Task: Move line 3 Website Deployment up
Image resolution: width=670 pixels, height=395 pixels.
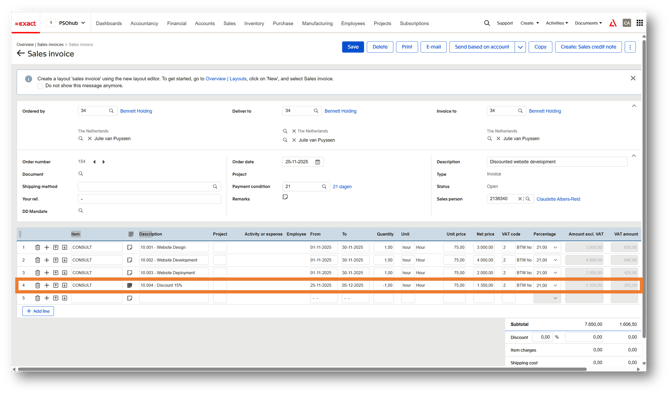Action: tap(56, 272)
